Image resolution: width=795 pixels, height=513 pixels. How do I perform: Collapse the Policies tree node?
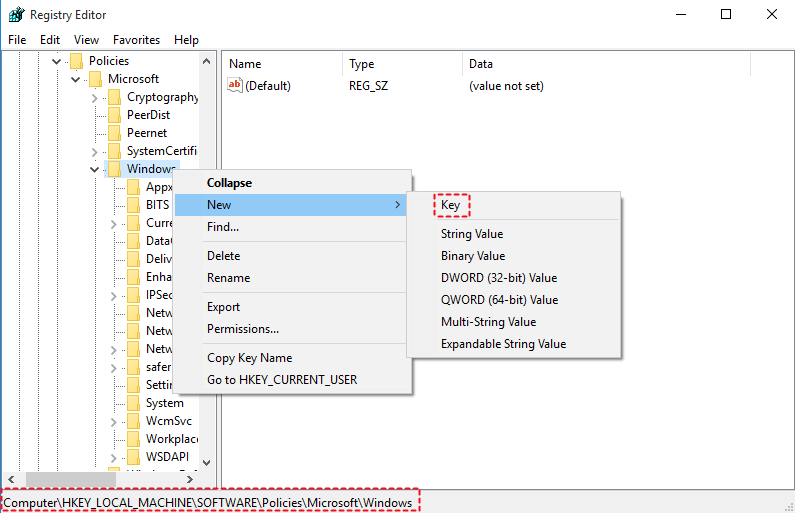[x=56, y=61]
